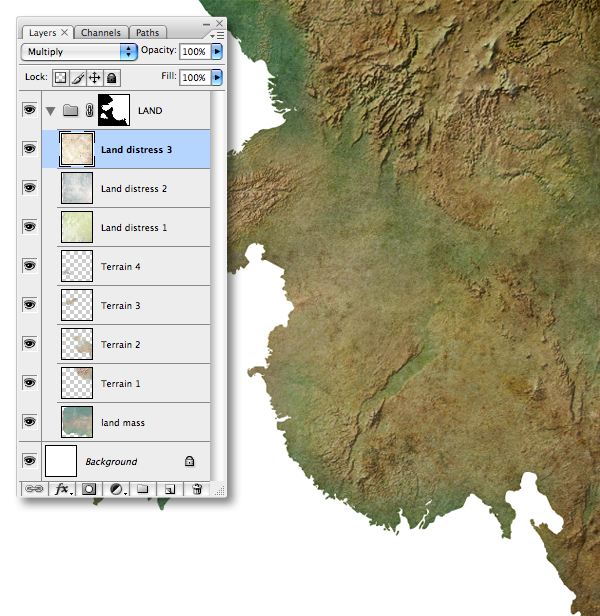Open the Opacity slider arrow
This screenshot has width=600, height=616.
coord(217,51)
